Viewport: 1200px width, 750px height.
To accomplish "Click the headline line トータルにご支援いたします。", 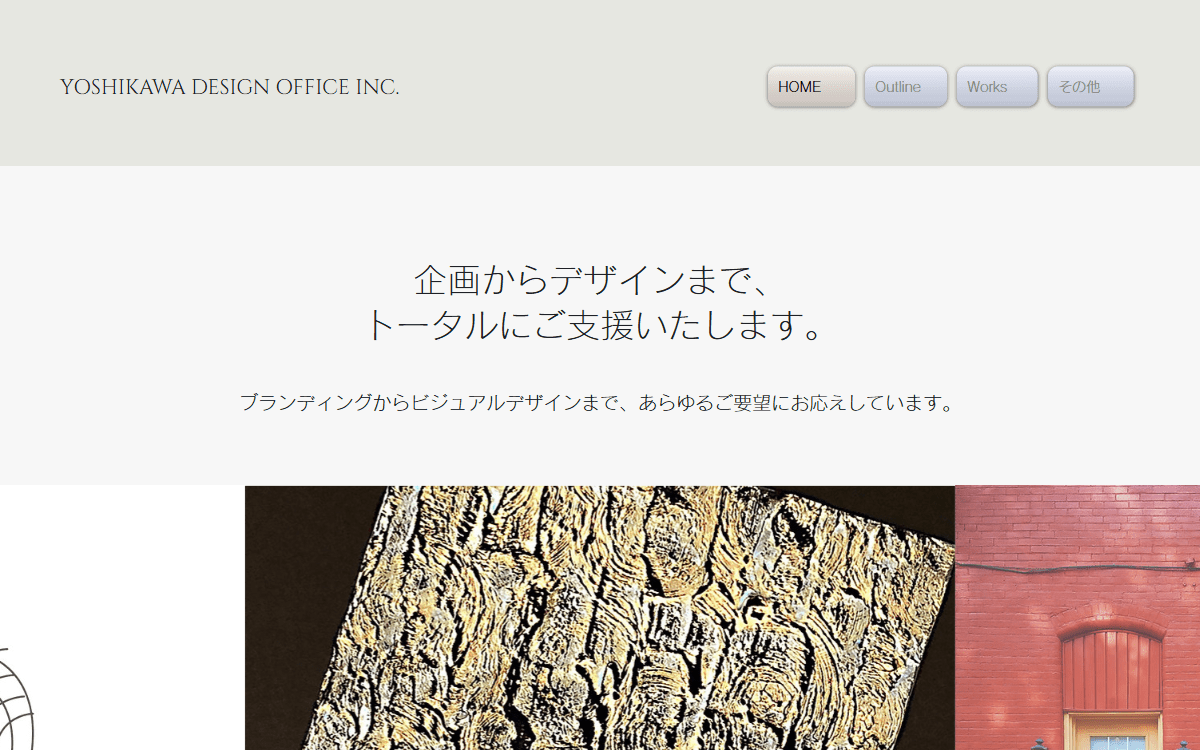I will [x=594, y=325].
